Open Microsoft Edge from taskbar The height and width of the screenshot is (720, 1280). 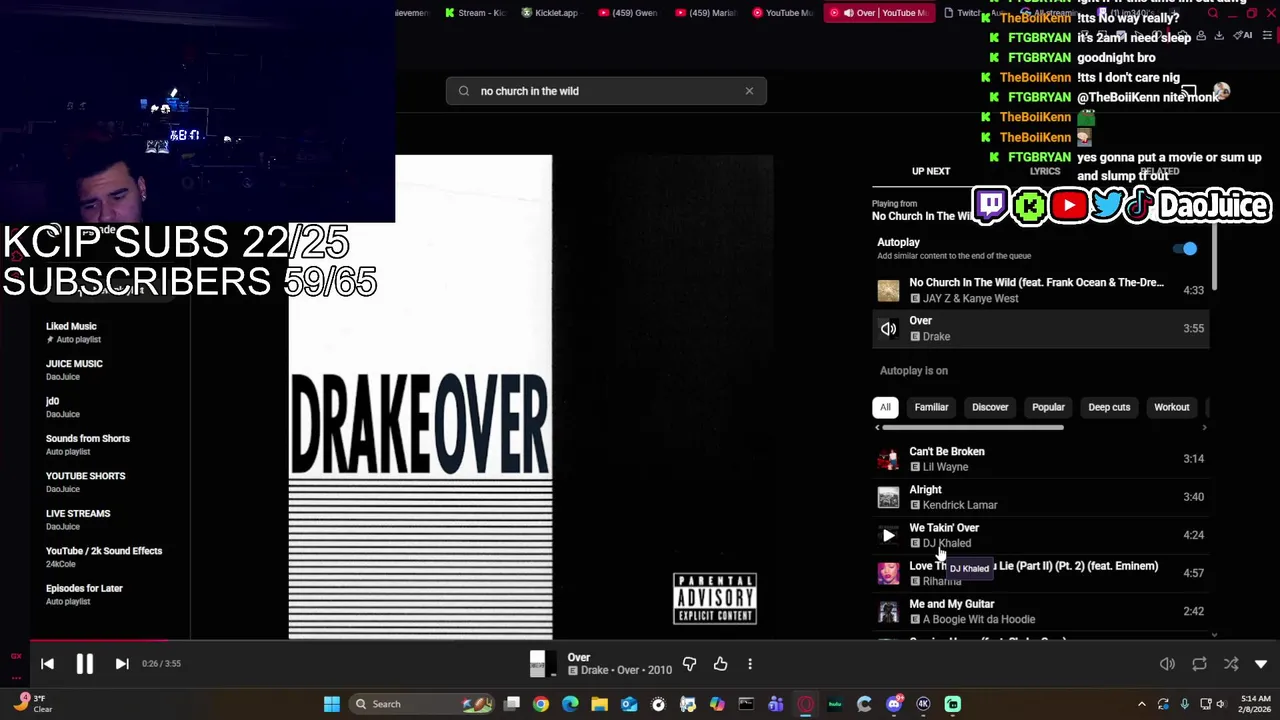(570, 704)
